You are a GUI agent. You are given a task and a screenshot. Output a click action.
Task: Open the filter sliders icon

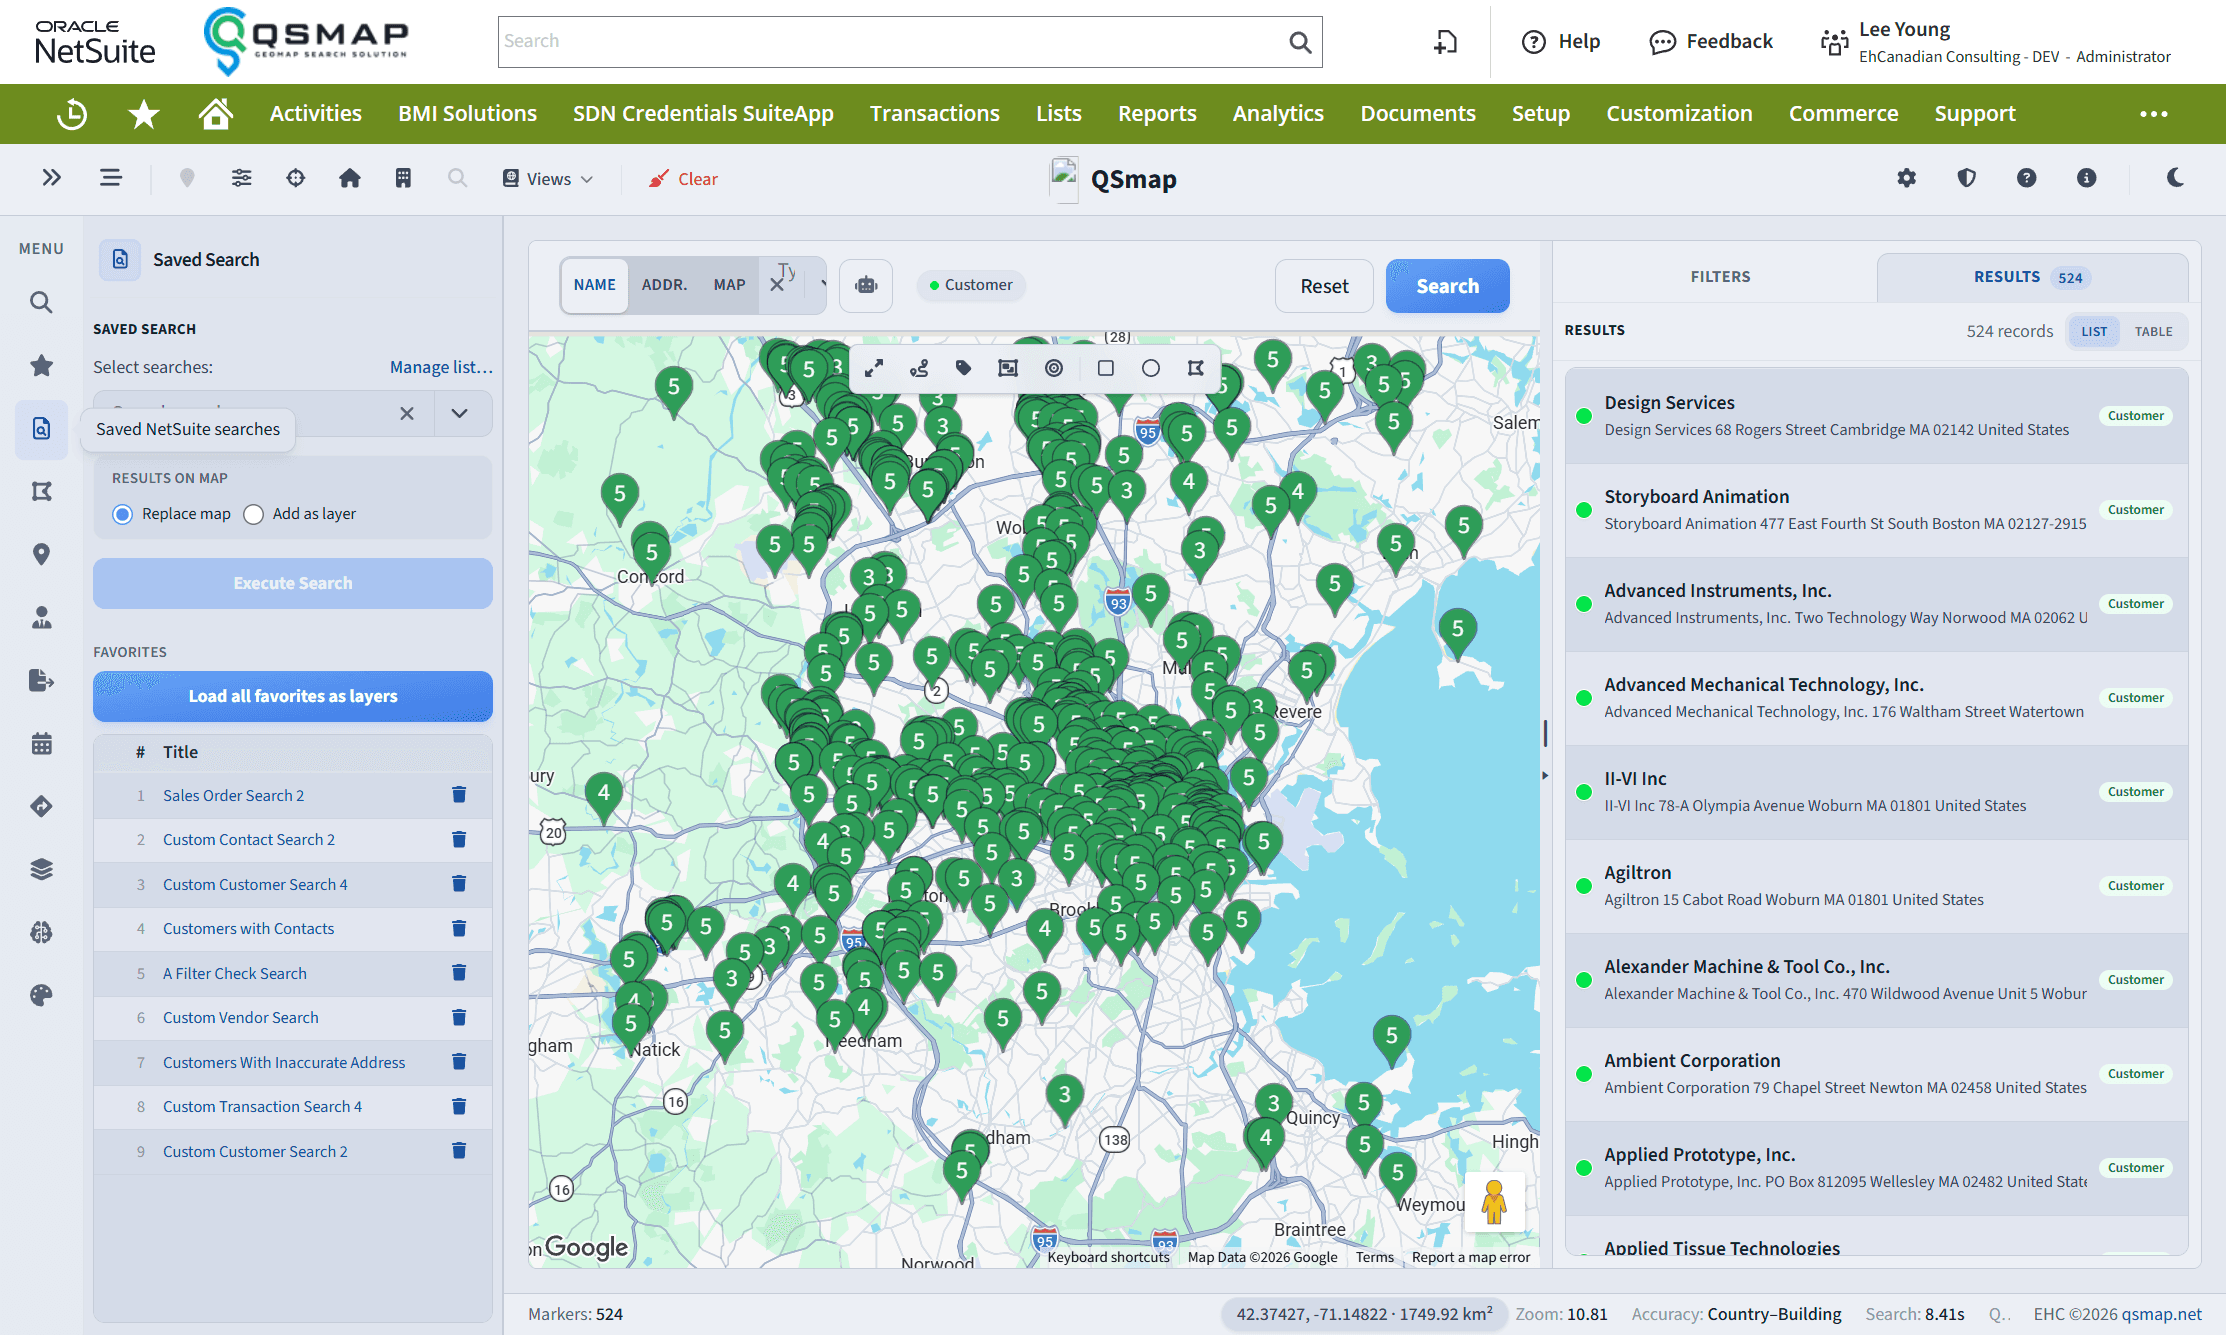242,178
